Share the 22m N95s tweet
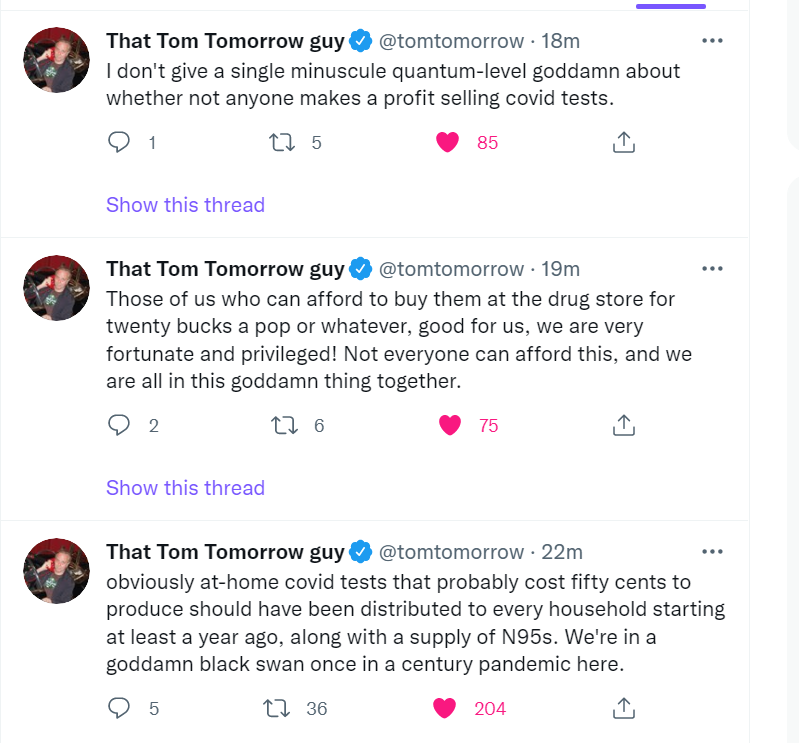This screenshot has height=743, width=799. (623, 709)
